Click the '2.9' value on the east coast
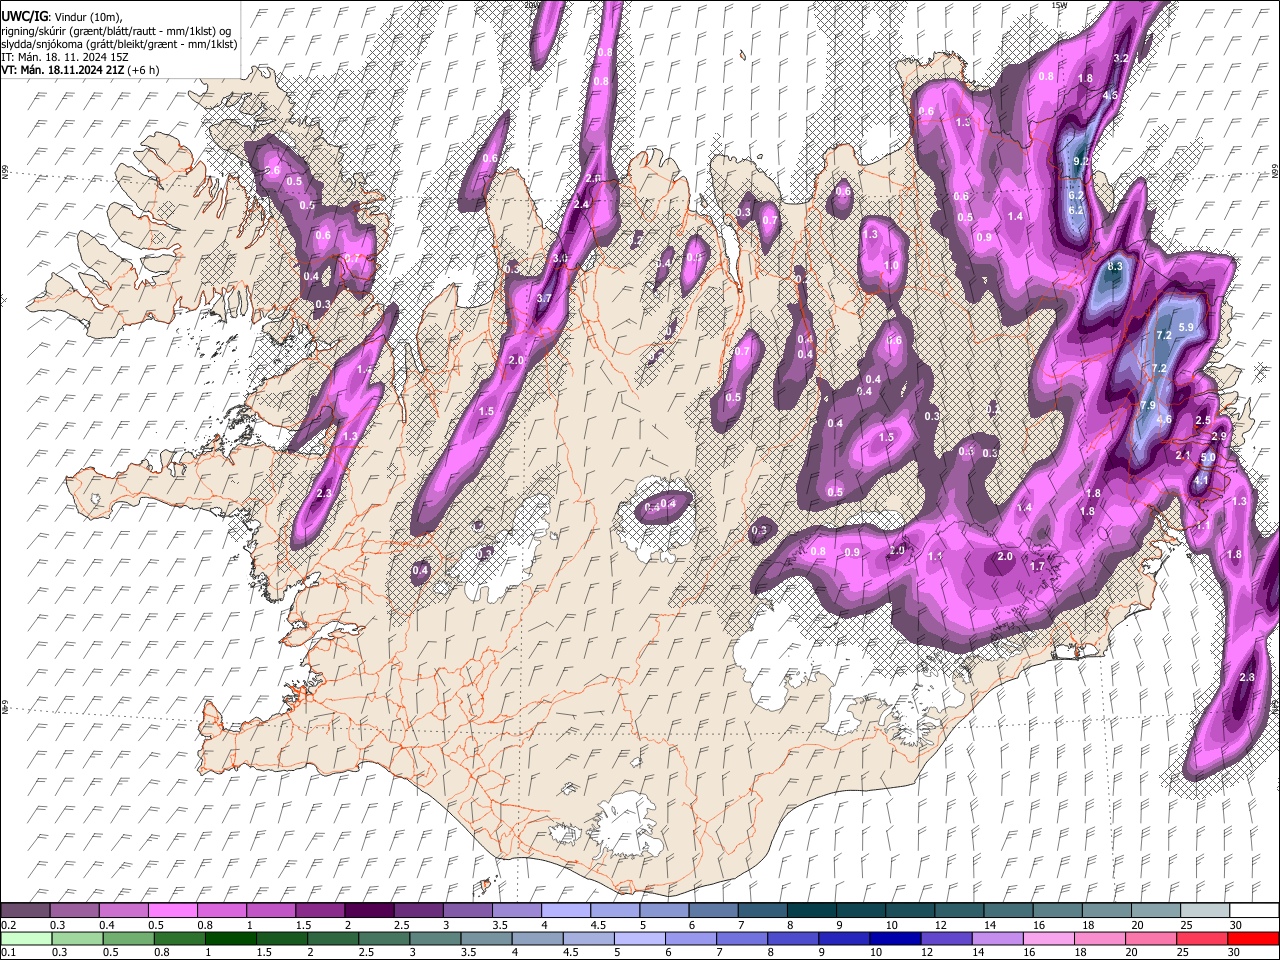The image size is (1280, 960). coord(1219,437)
